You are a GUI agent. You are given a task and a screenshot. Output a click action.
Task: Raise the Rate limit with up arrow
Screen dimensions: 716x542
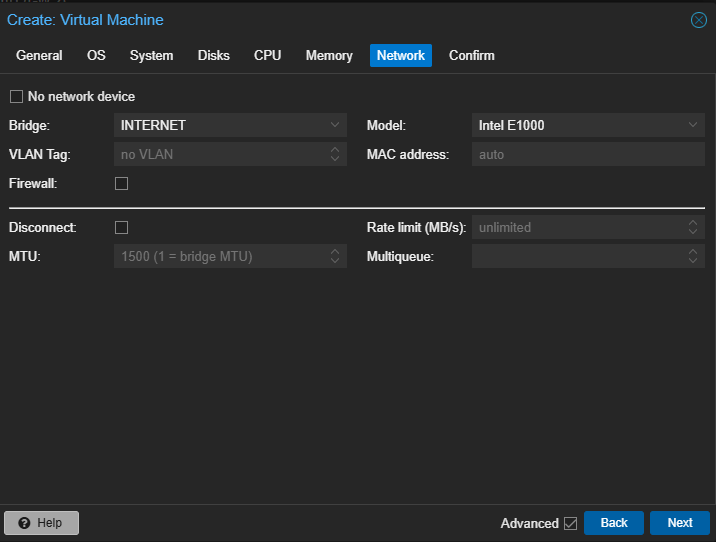coord(693,223)
